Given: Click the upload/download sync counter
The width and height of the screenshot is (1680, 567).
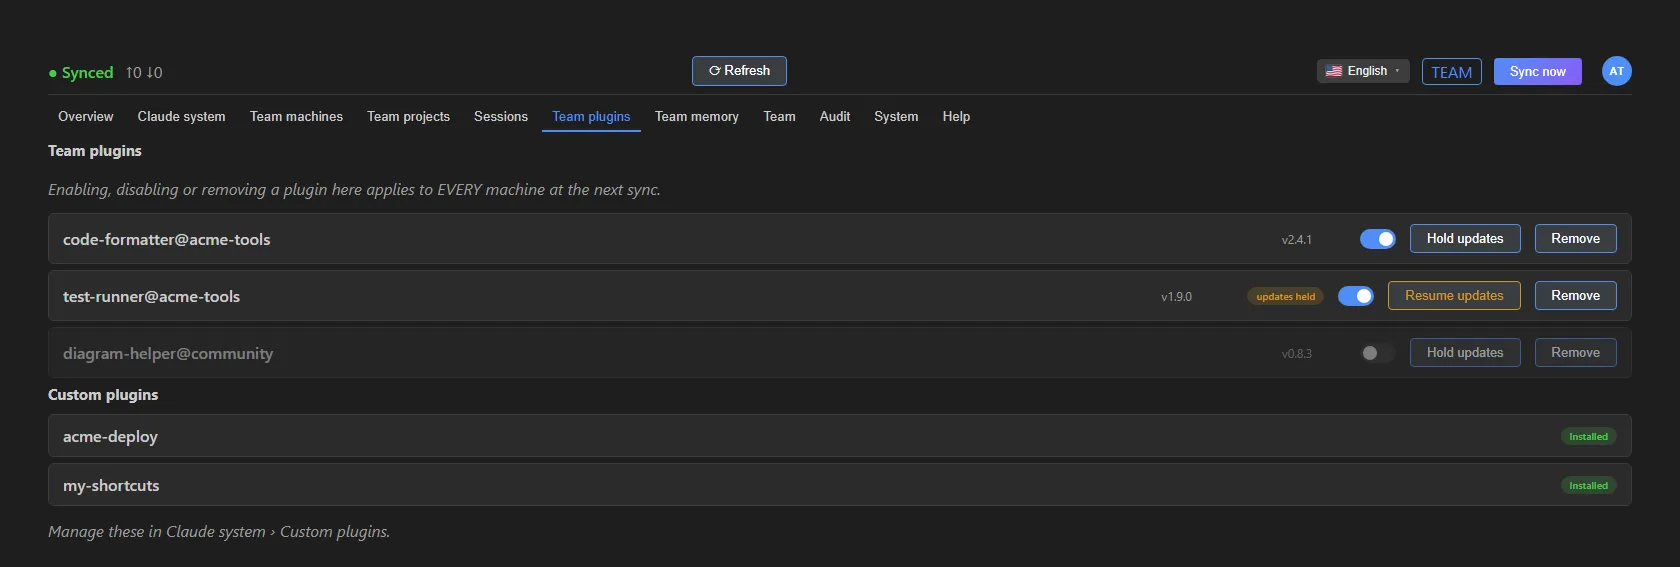Looking at the screenshot, I should tap(144, 73).
